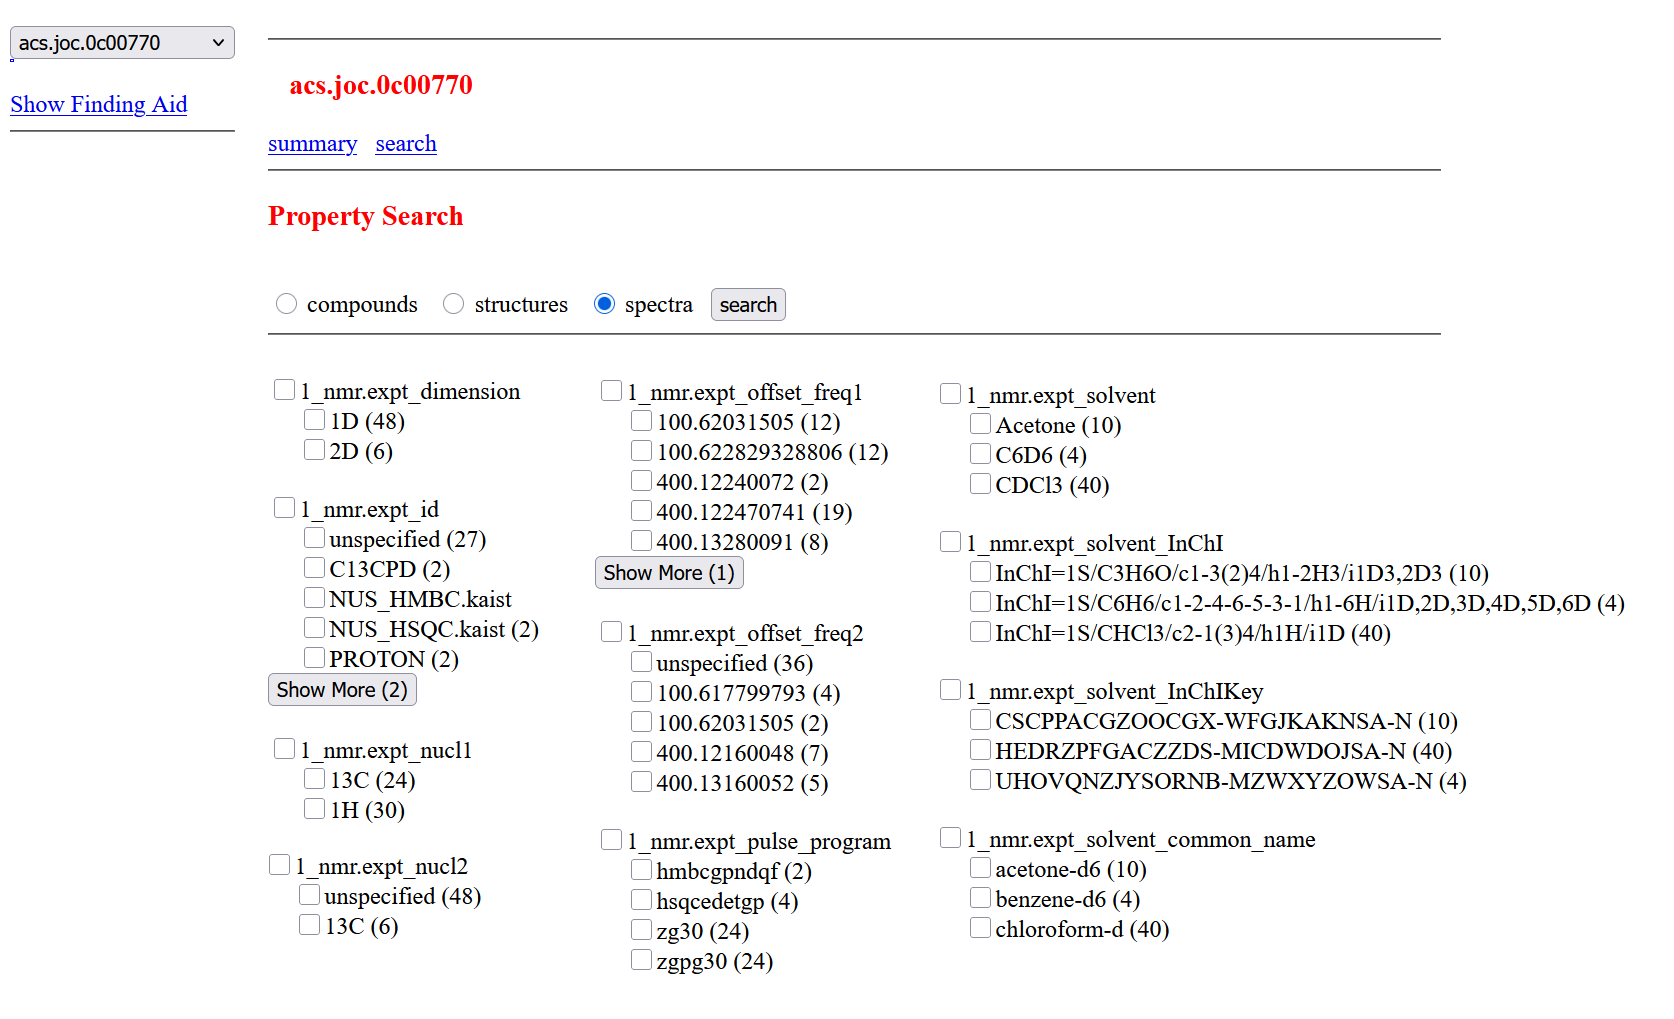Check the 2D (6) checkbox

[314, 450]
